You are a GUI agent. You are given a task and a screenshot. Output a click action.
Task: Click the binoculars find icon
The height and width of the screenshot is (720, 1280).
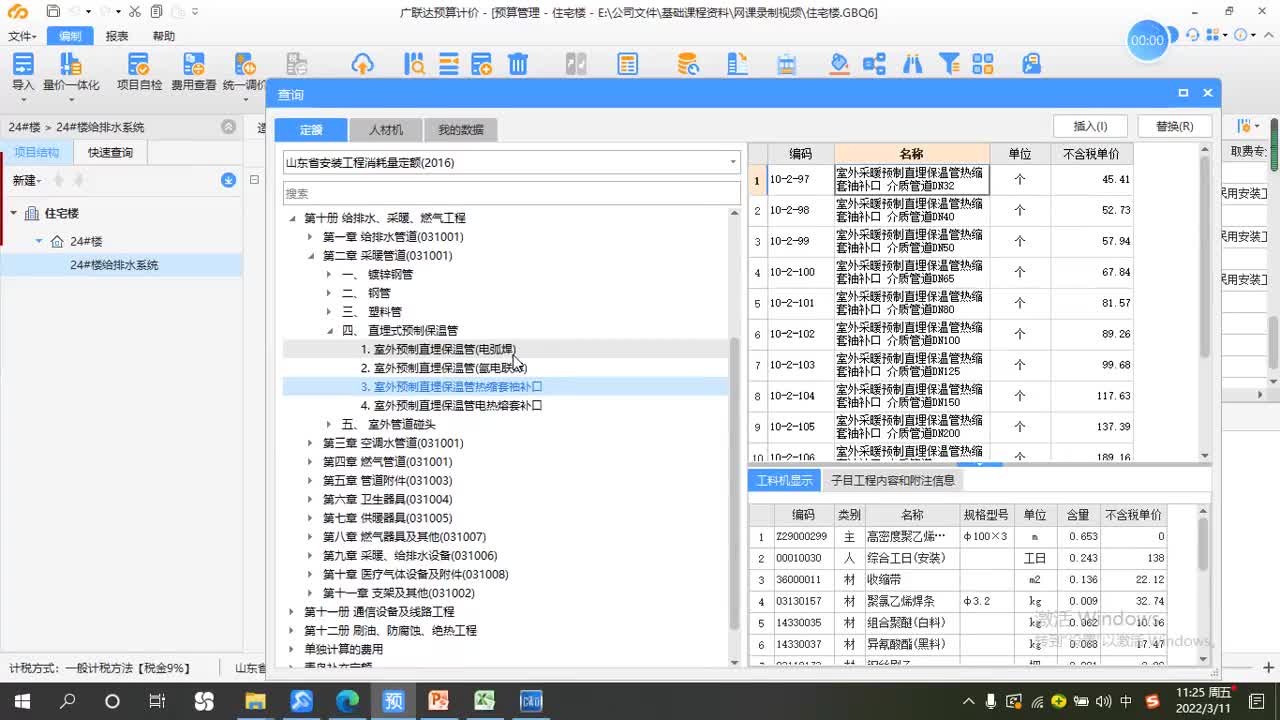pyautogui.click(x=912, y=65)
